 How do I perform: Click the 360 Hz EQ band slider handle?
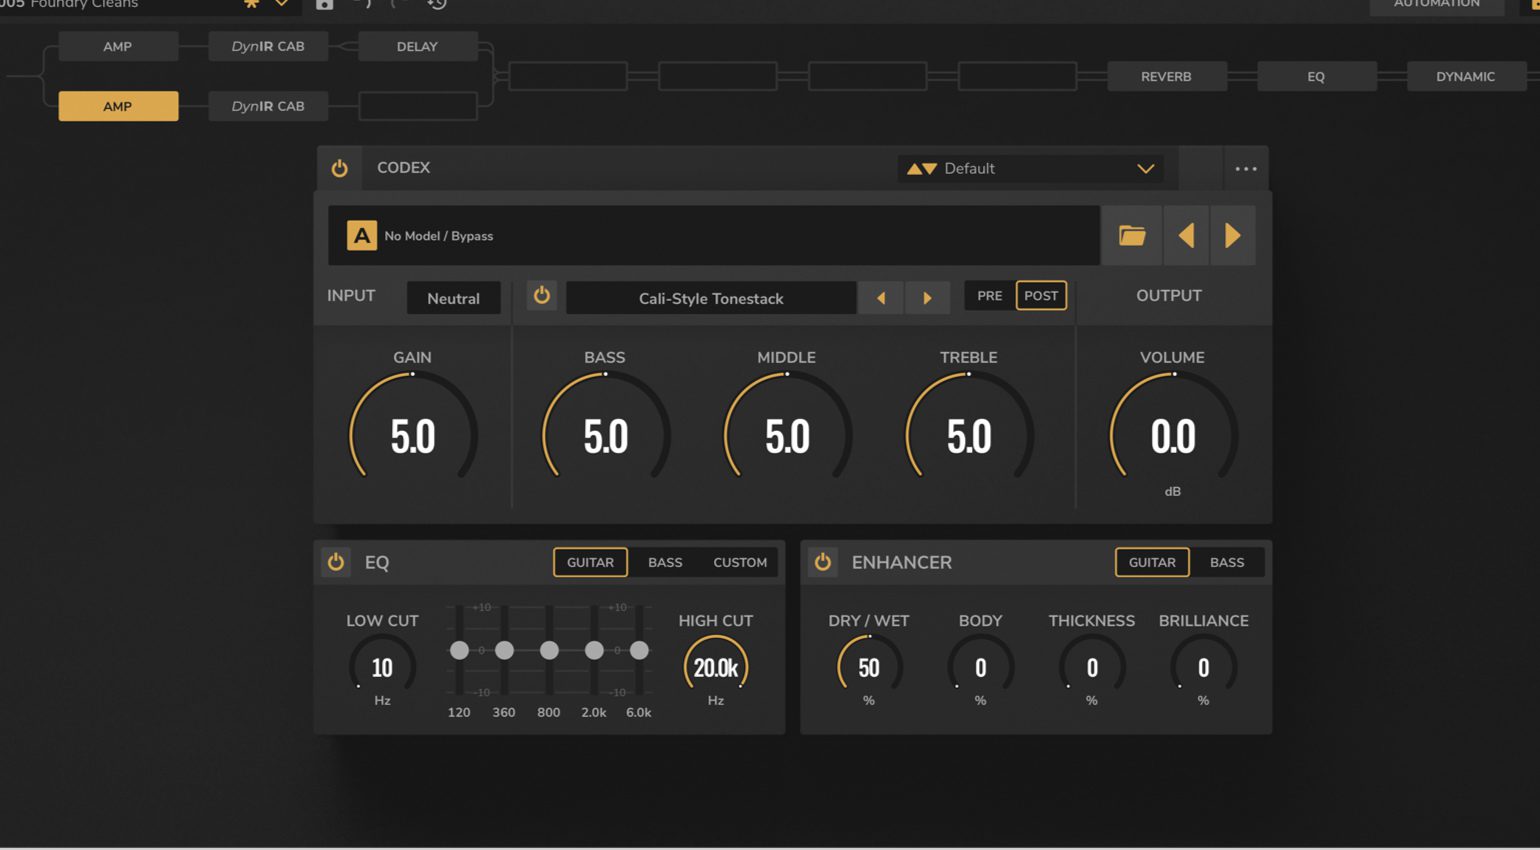click(504, 650)
